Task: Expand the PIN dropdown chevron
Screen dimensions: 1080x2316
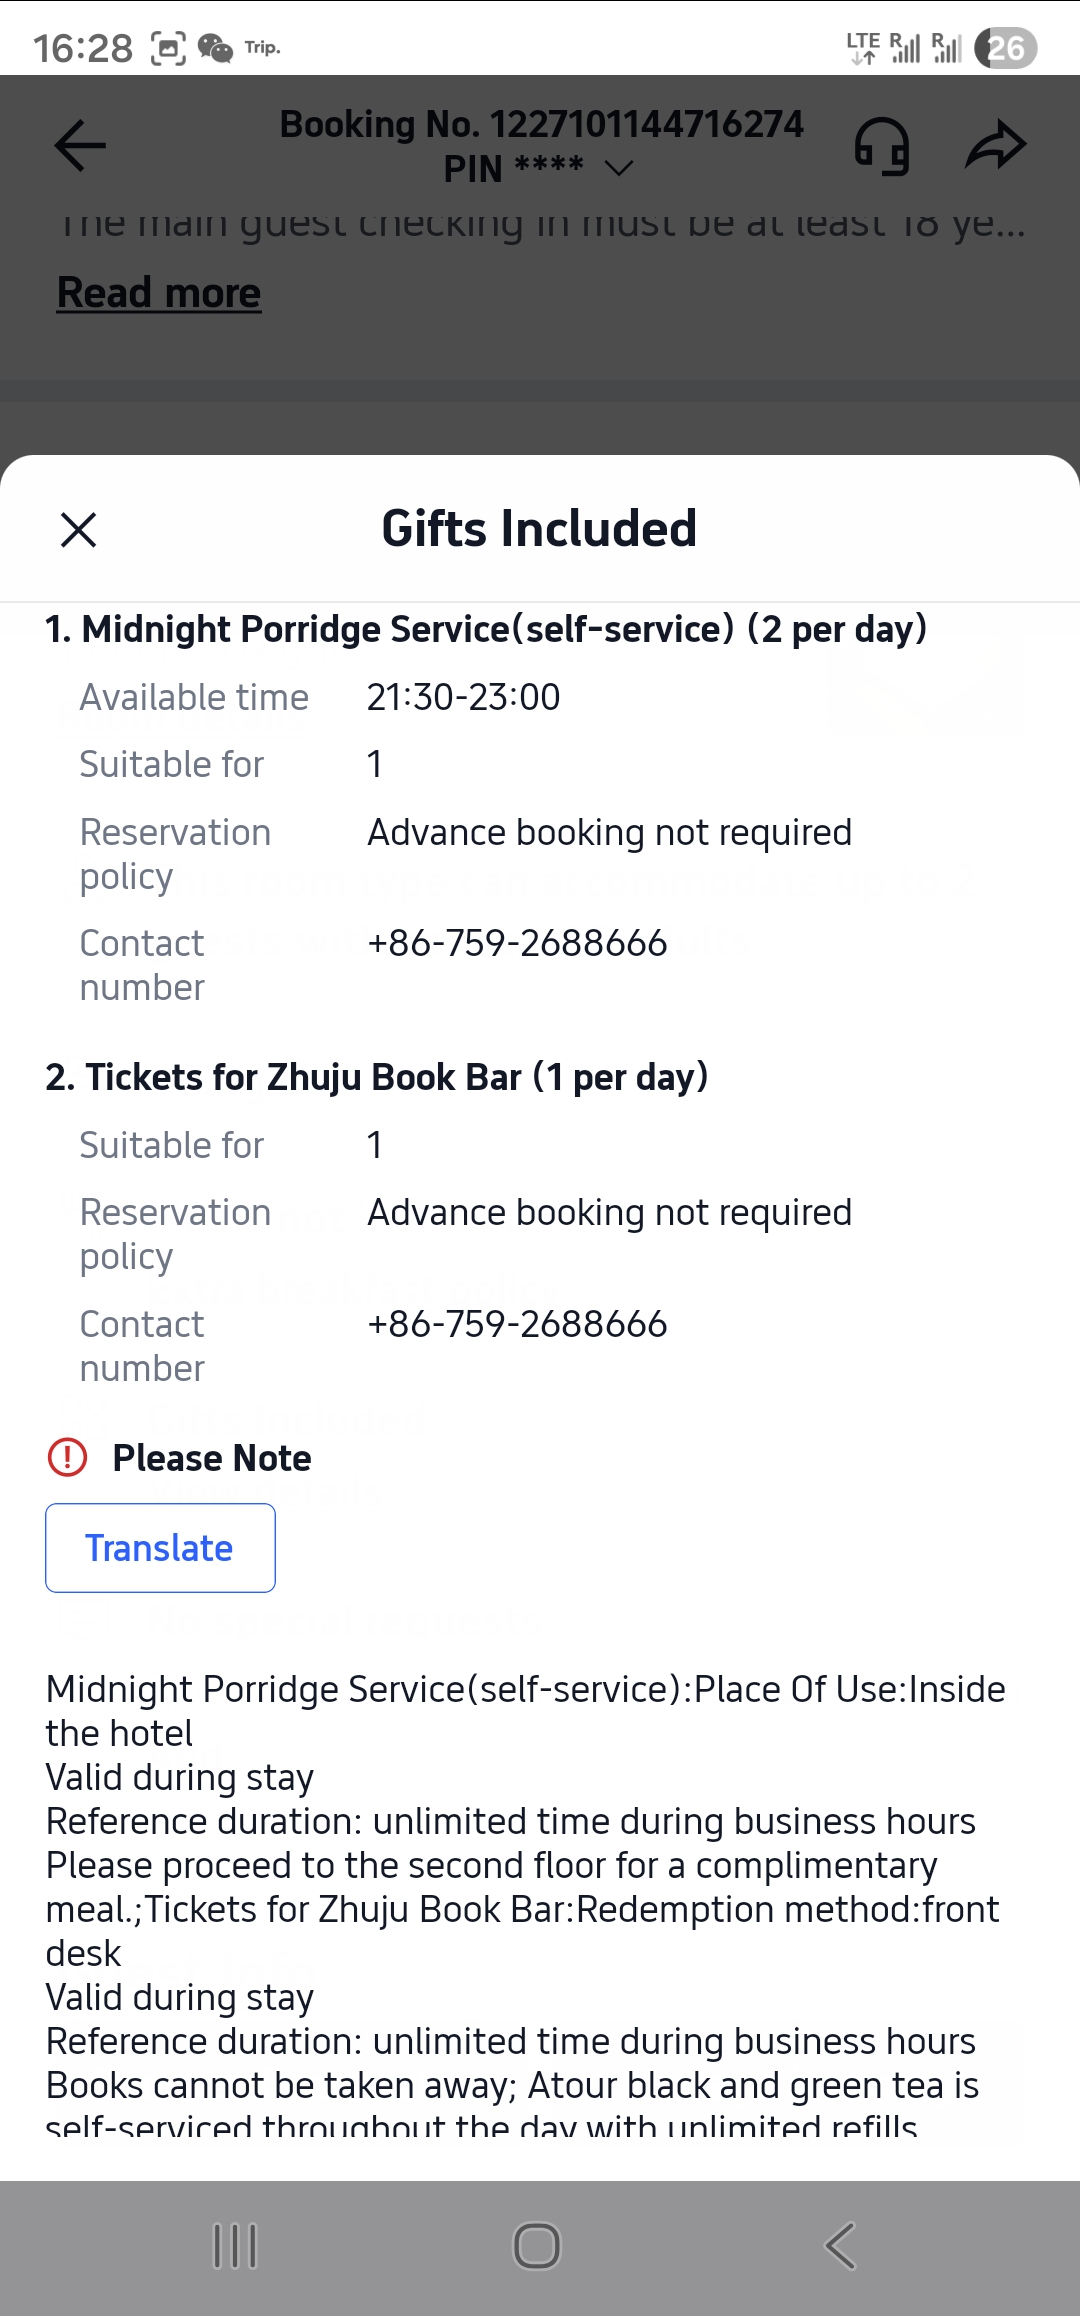Action: coord(620,168)
